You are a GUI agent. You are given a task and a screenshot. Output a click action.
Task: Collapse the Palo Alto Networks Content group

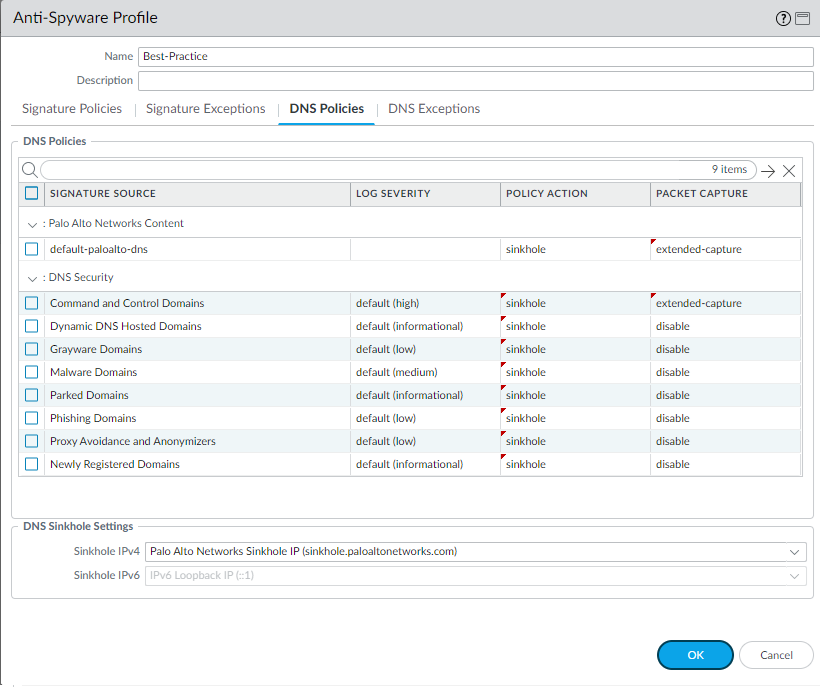click(32, 224)
